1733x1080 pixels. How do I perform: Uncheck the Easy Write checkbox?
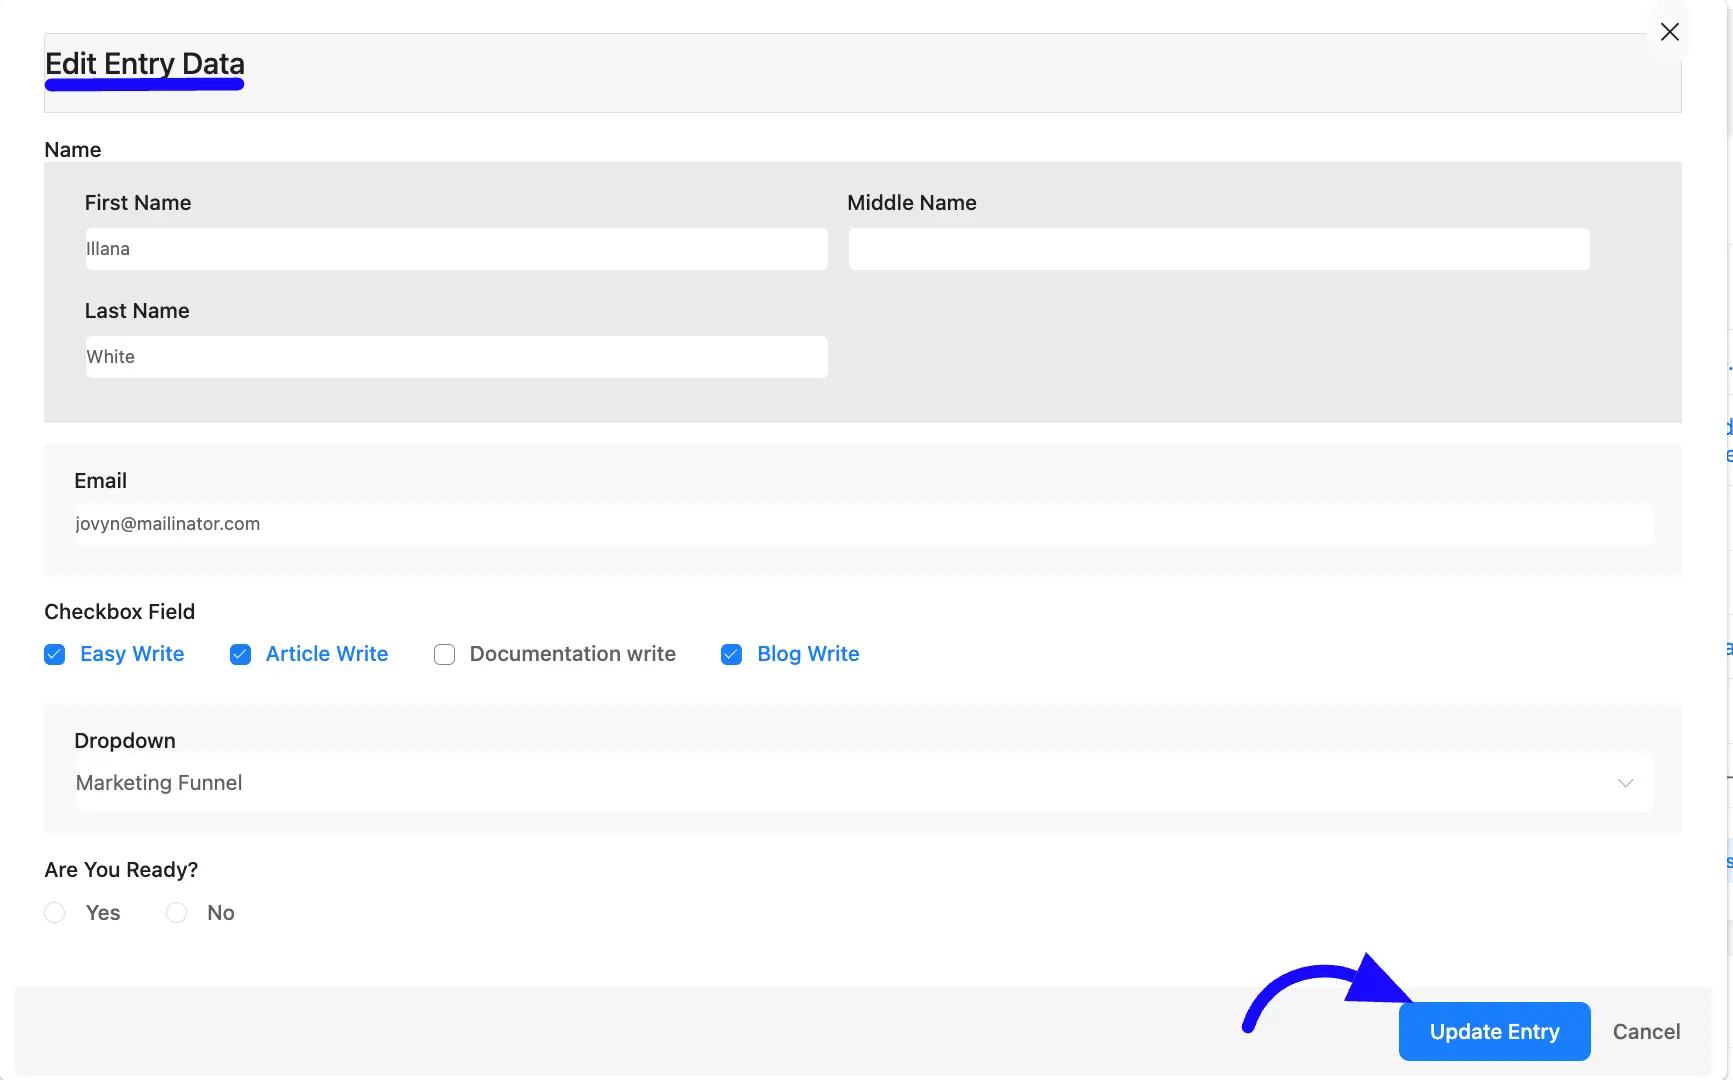coord(55,654)
